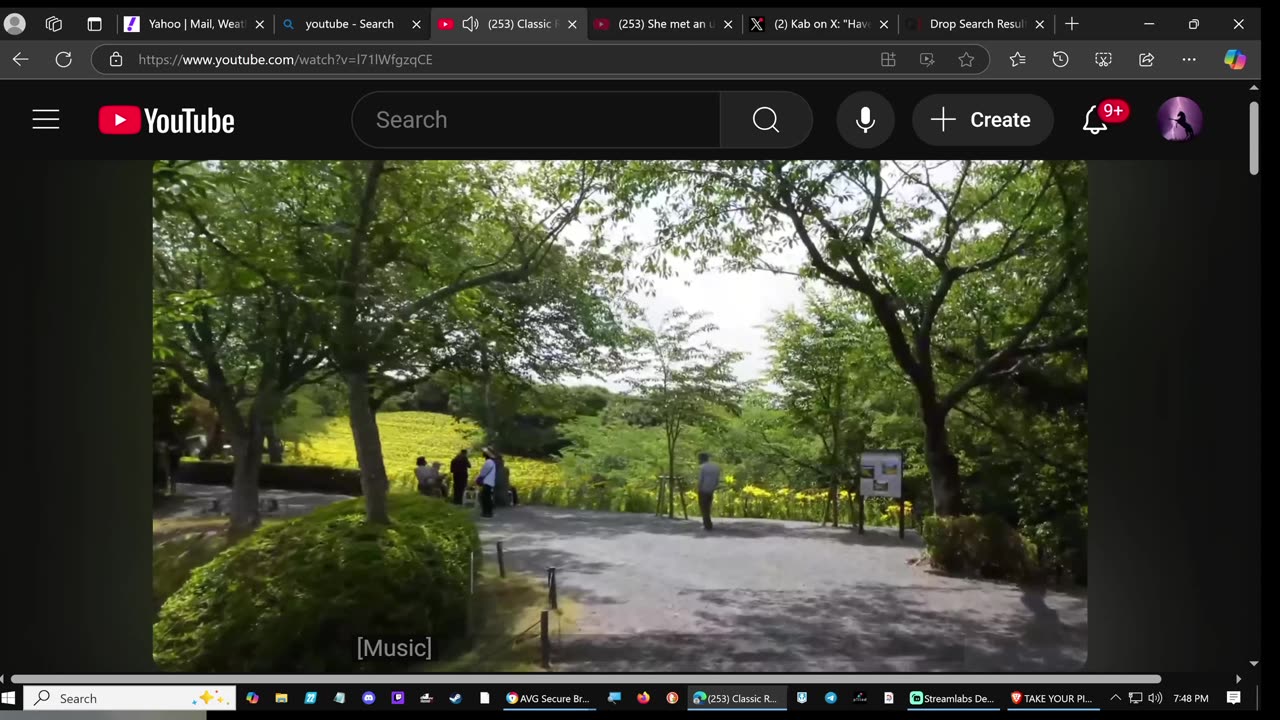Open the Share button in Edge toolbar
This screenshot has width=1280, height=720.
1146,60
